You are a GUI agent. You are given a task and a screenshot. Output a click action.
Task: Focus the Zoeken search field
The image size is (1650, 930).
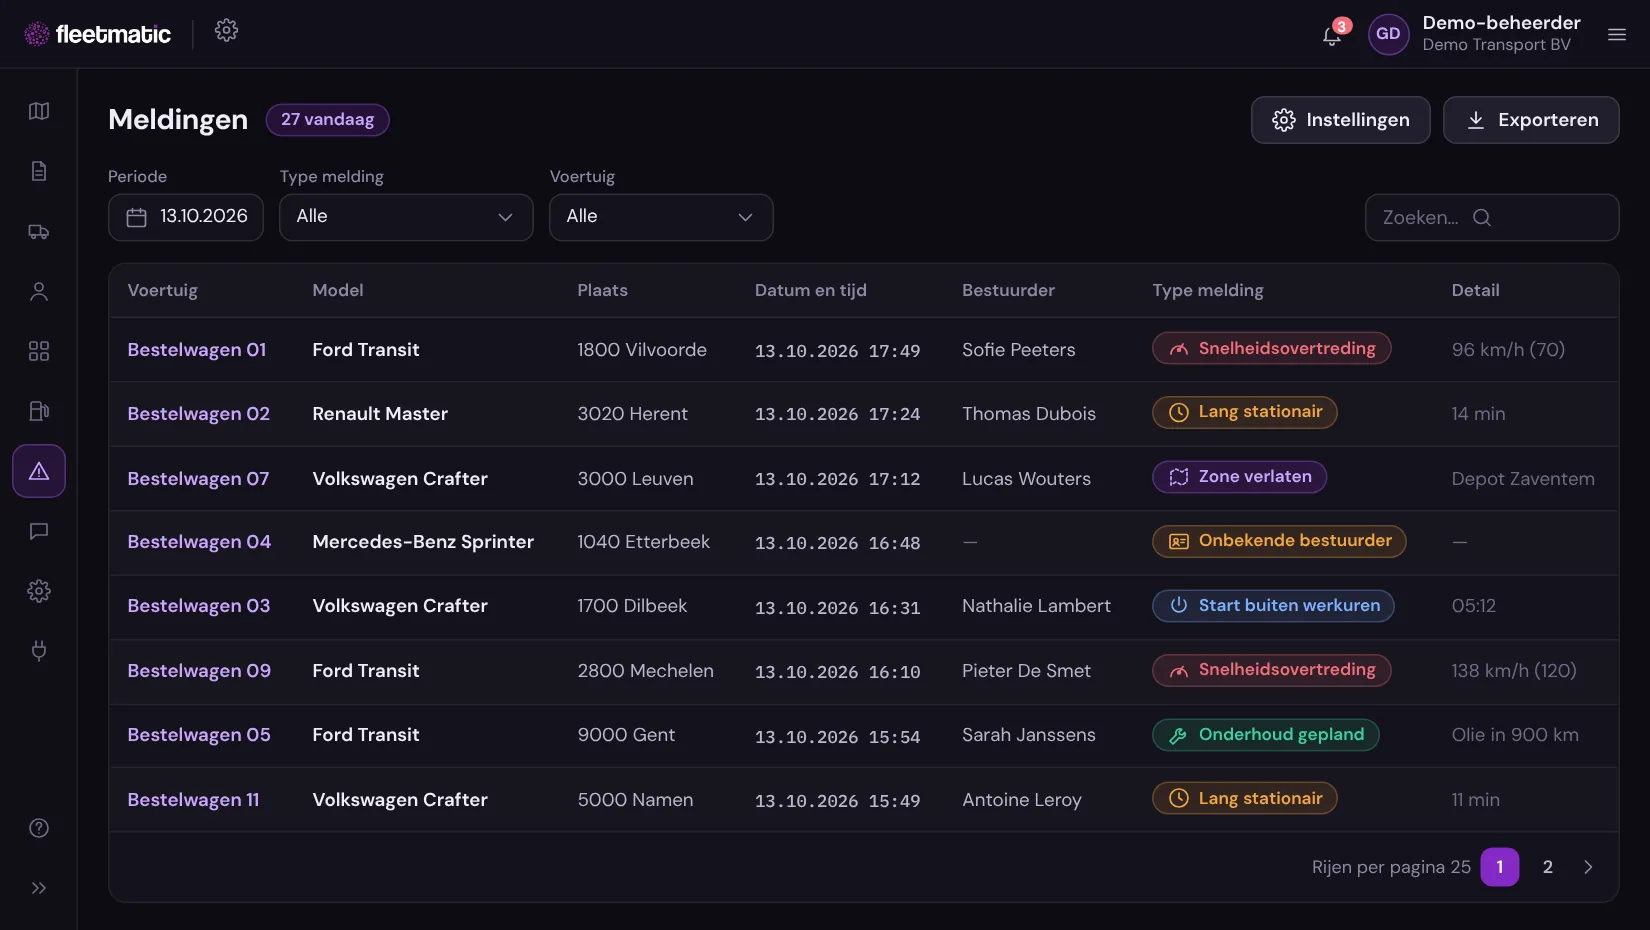[1492, 217]
